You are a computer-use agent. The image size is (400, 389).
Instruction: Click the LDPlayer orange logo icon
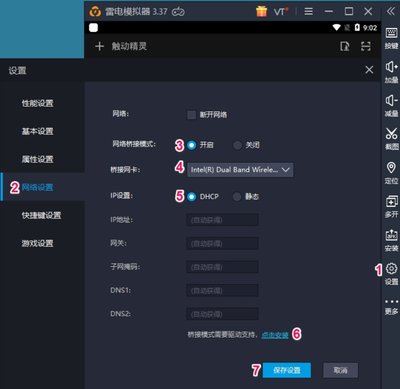(x=95, y=12)
